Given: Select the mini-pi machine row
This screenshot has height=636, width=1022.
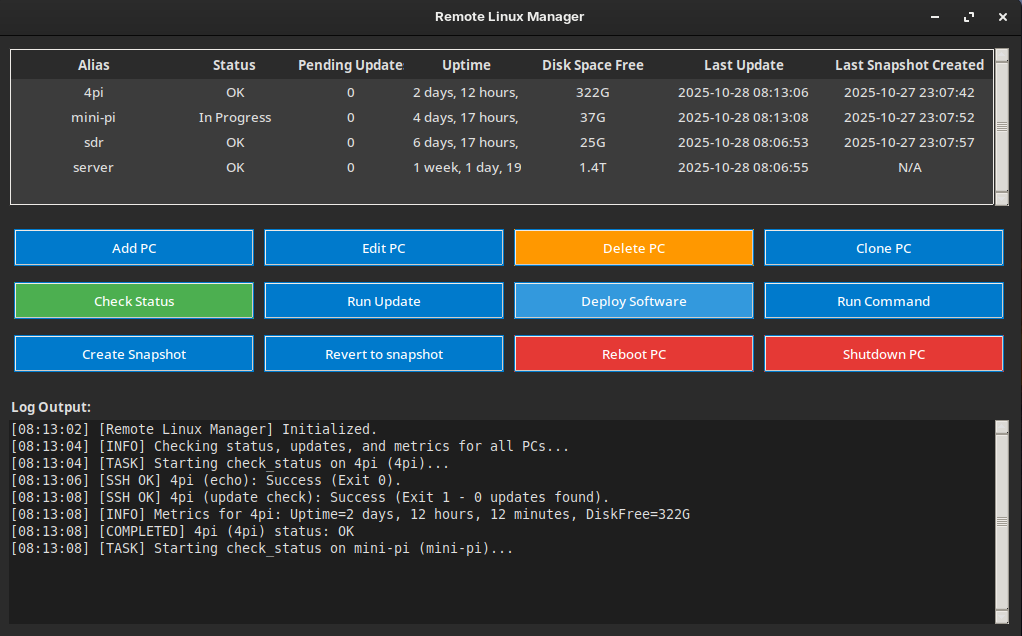Looking at the screenshot, I should pos(94,117).
